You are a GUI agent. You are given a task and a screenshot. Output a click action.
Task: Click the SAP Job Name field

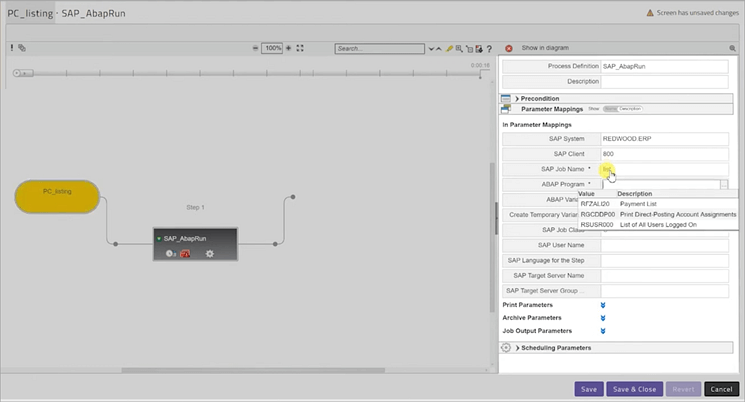[664, 169]
